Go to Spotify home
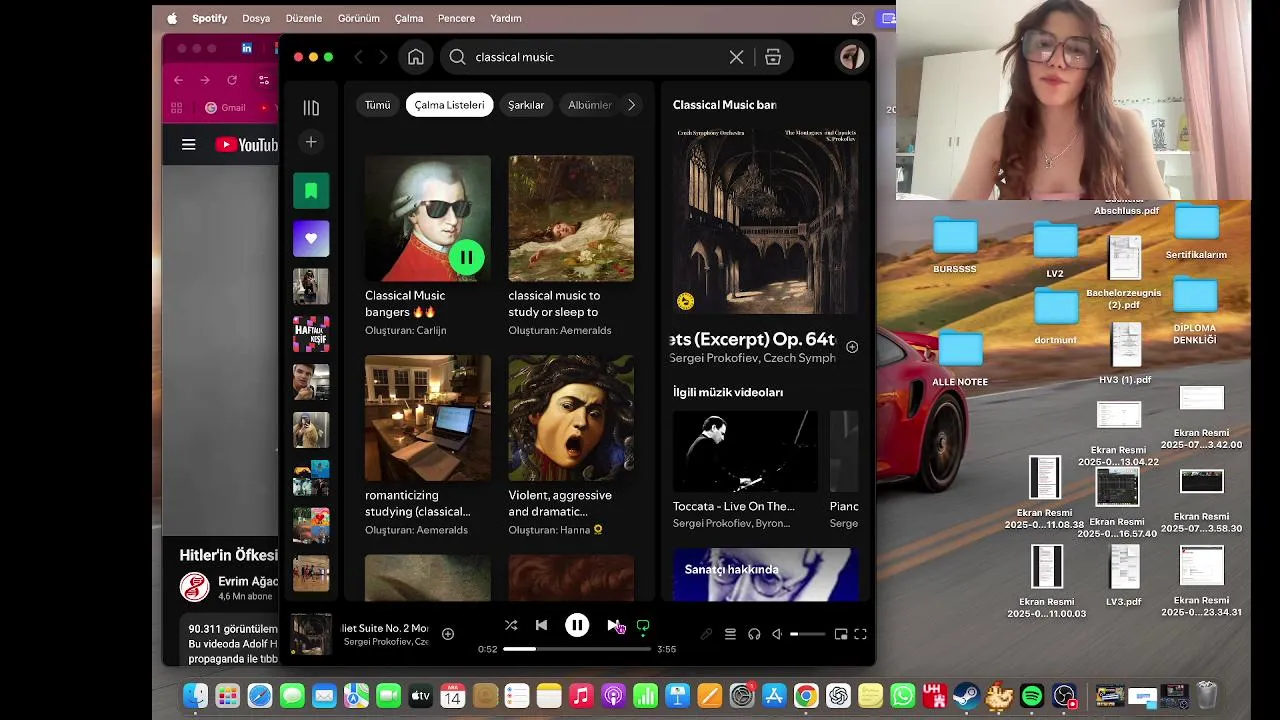 tap(416, 57)
